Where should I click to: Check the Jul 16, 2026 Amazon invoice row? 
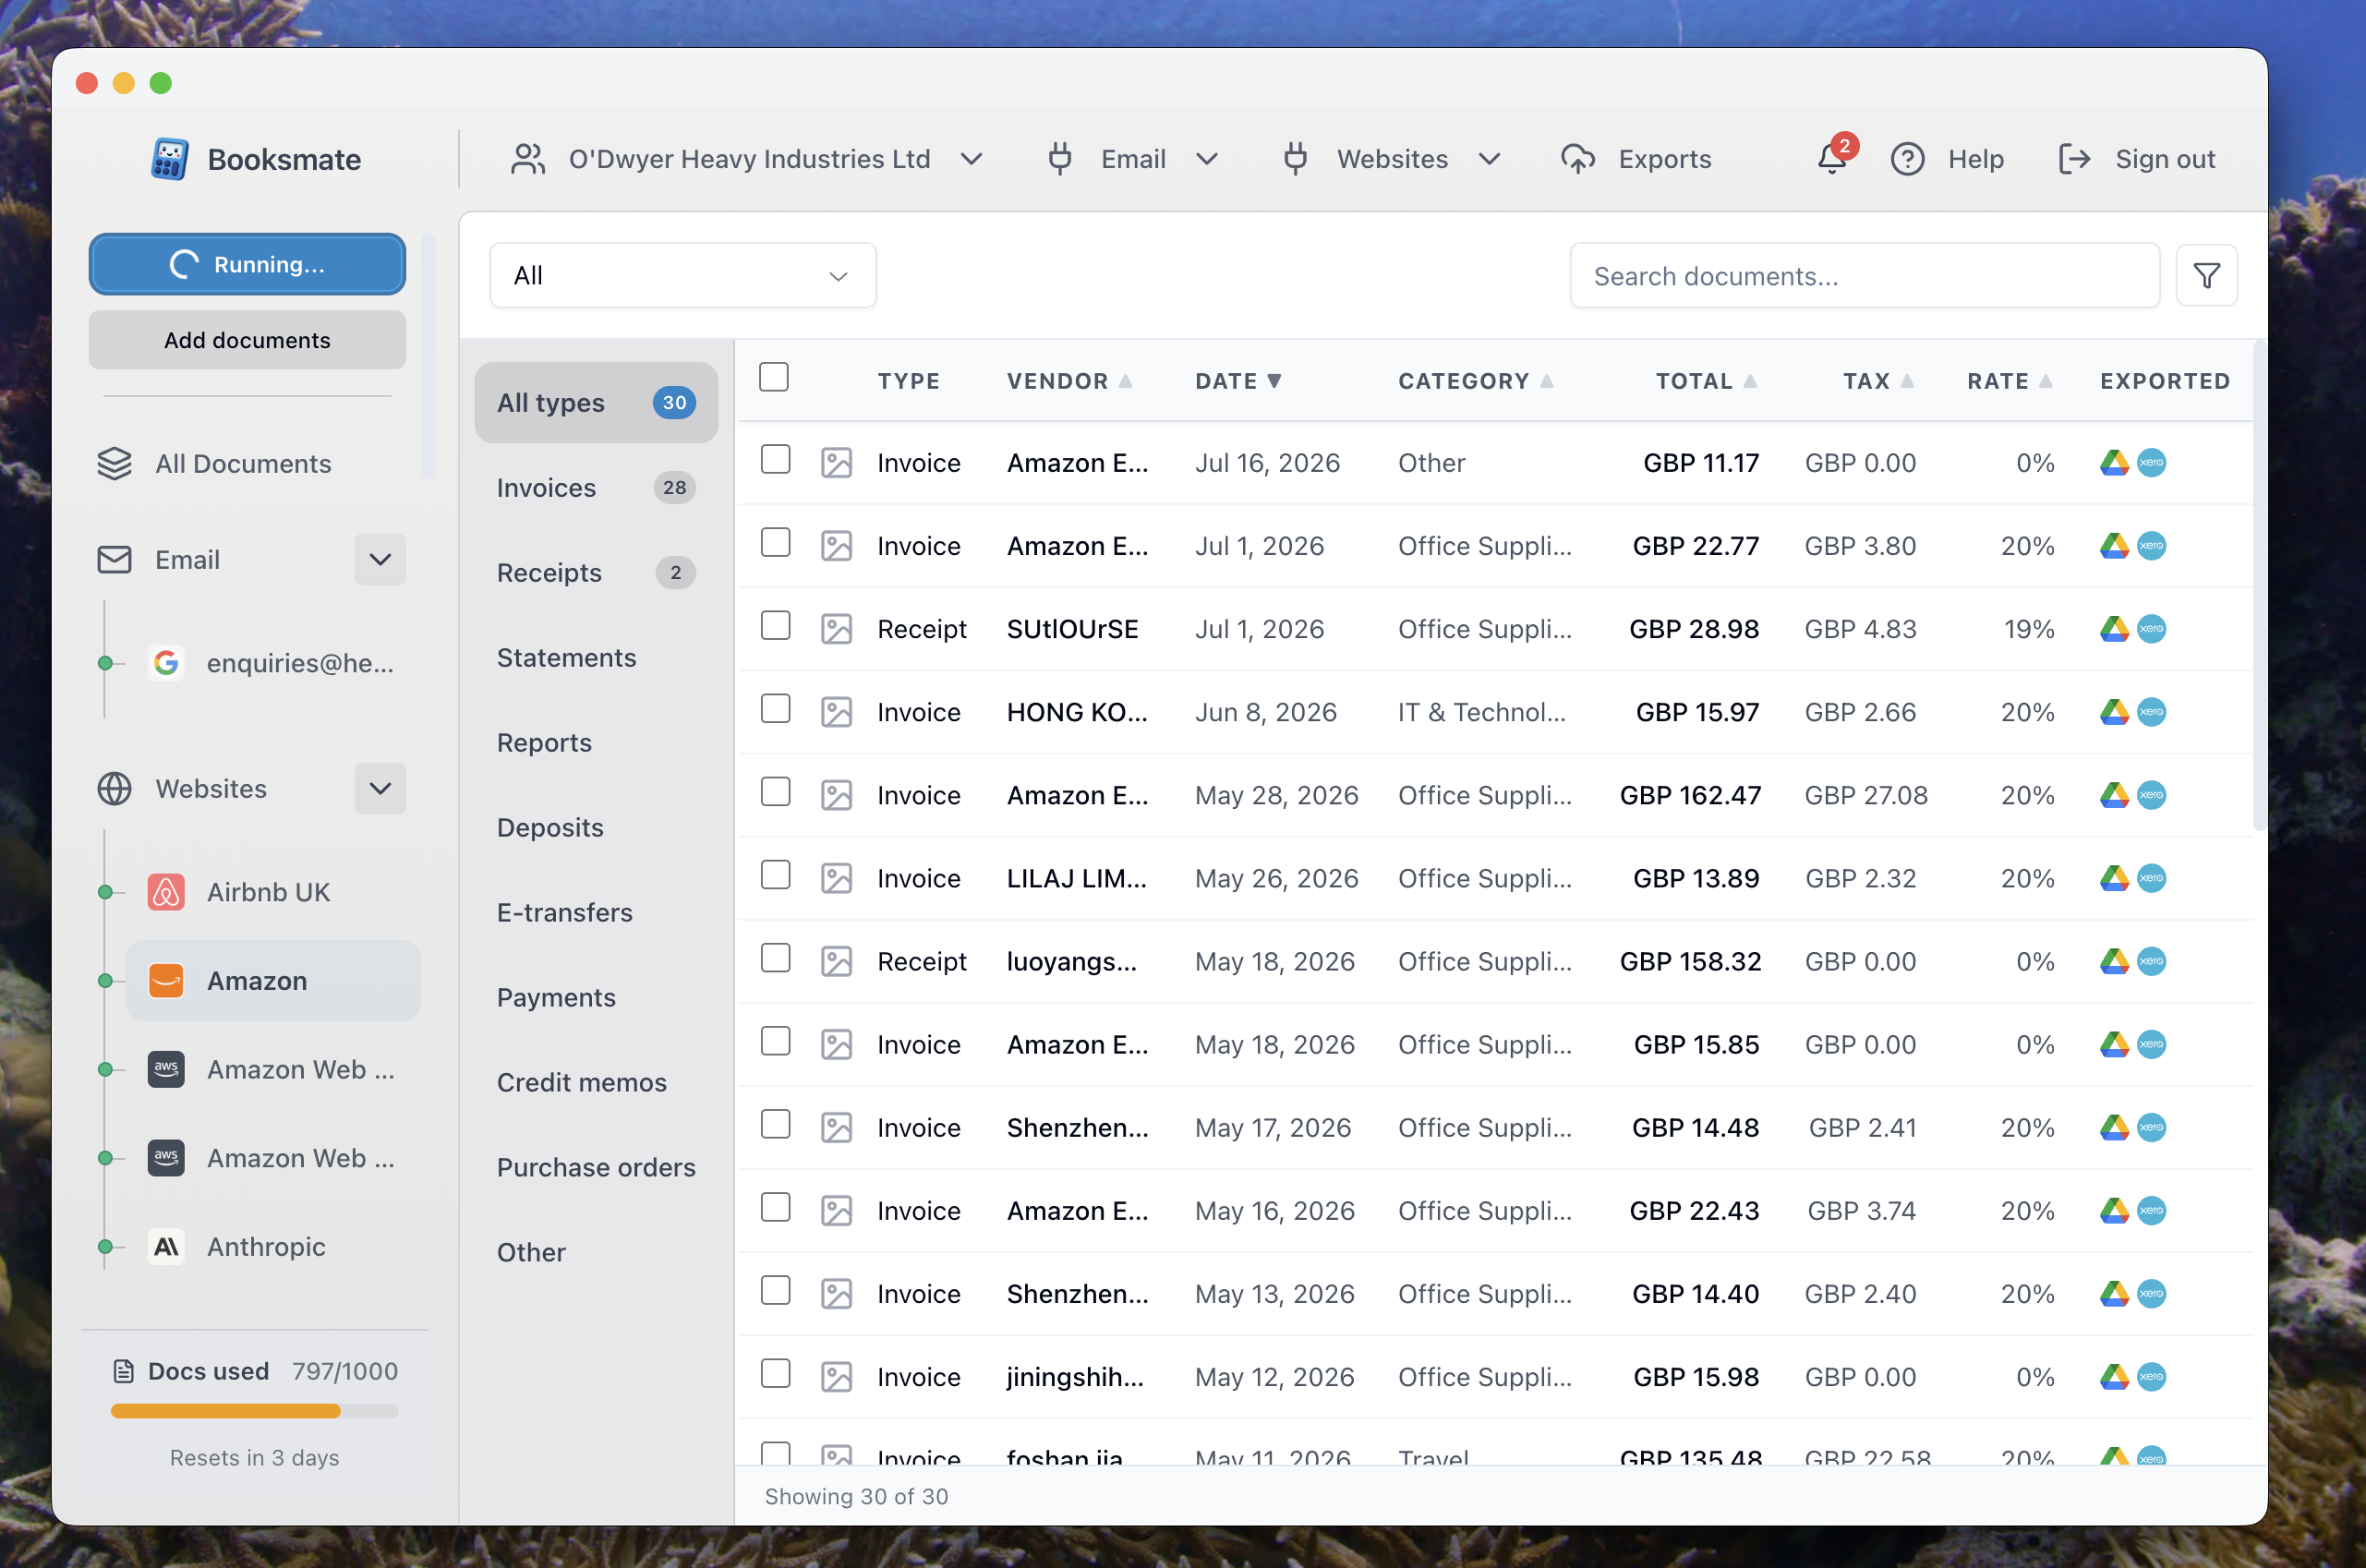775,460
